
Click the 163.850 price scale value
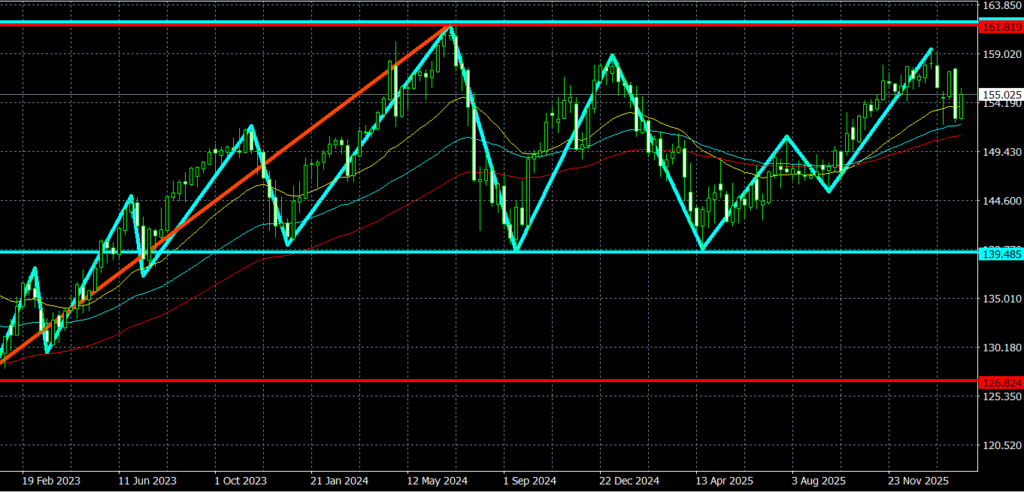click(x=1000, y=6)
